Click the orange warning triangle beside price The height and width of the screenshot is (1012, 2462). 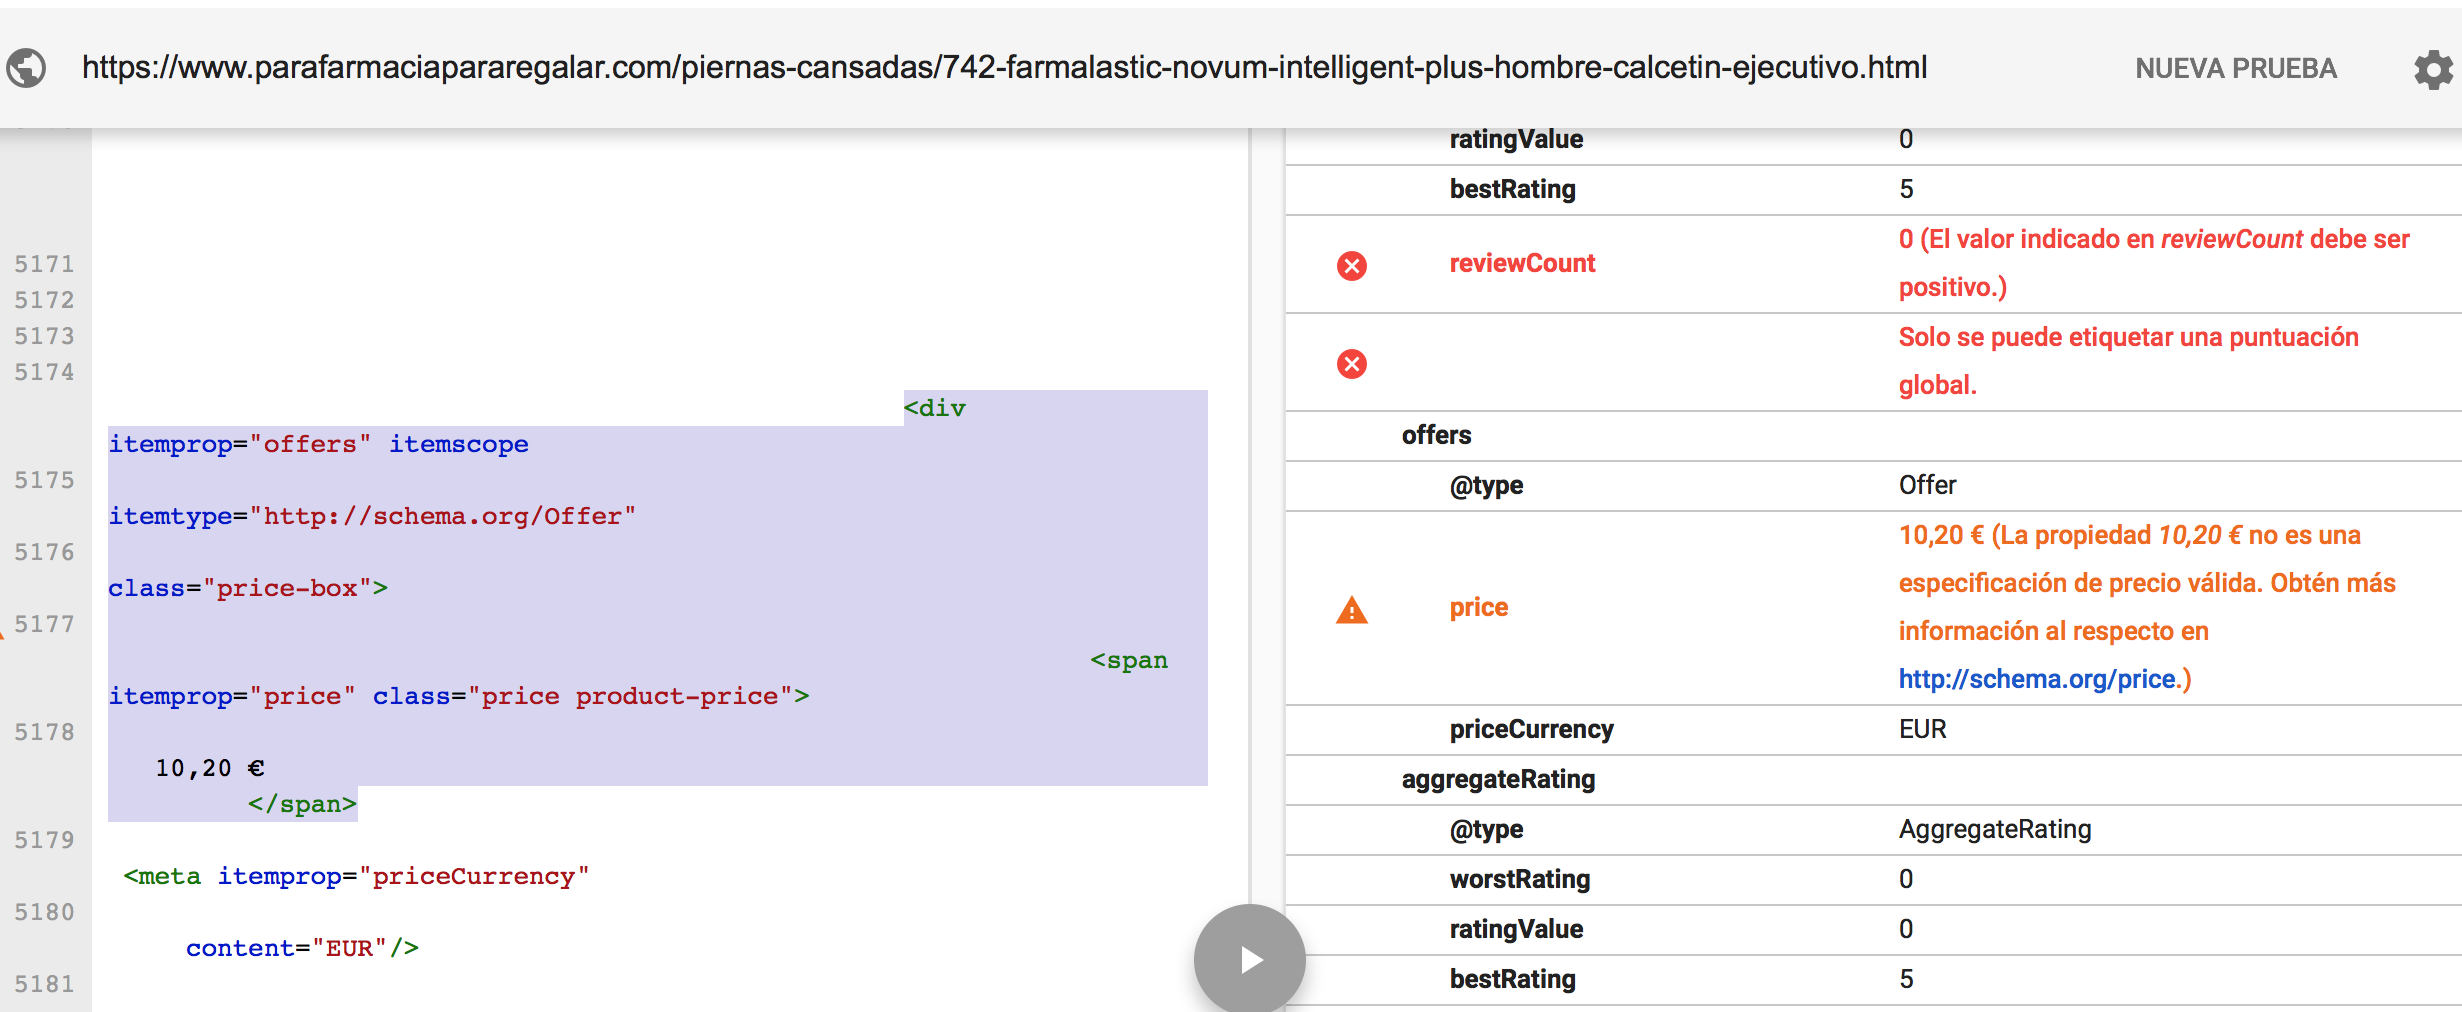(x=1351, y=610)
